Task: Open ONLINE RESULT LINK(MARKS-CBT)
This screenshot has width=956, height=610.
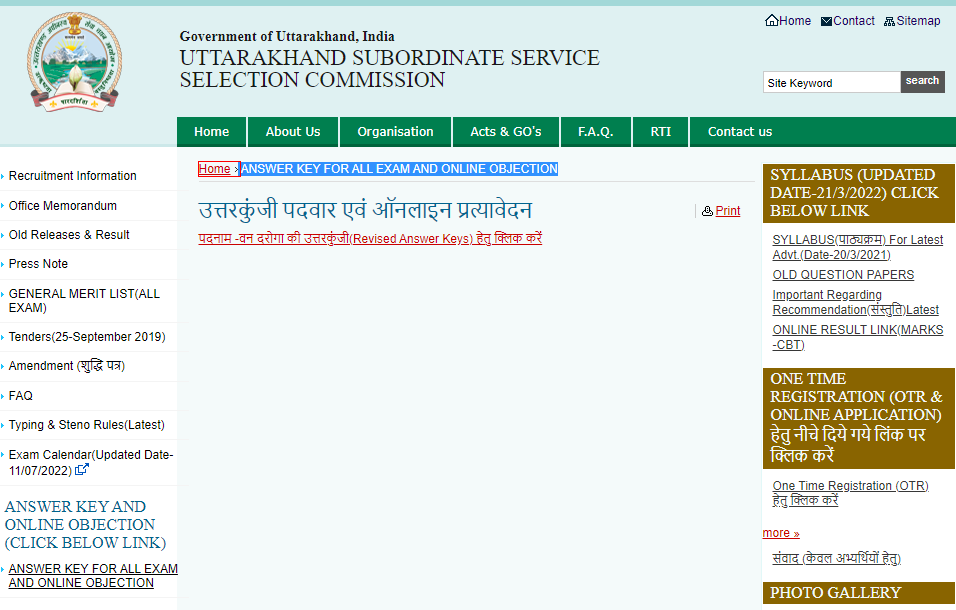Action: point(858,337)
